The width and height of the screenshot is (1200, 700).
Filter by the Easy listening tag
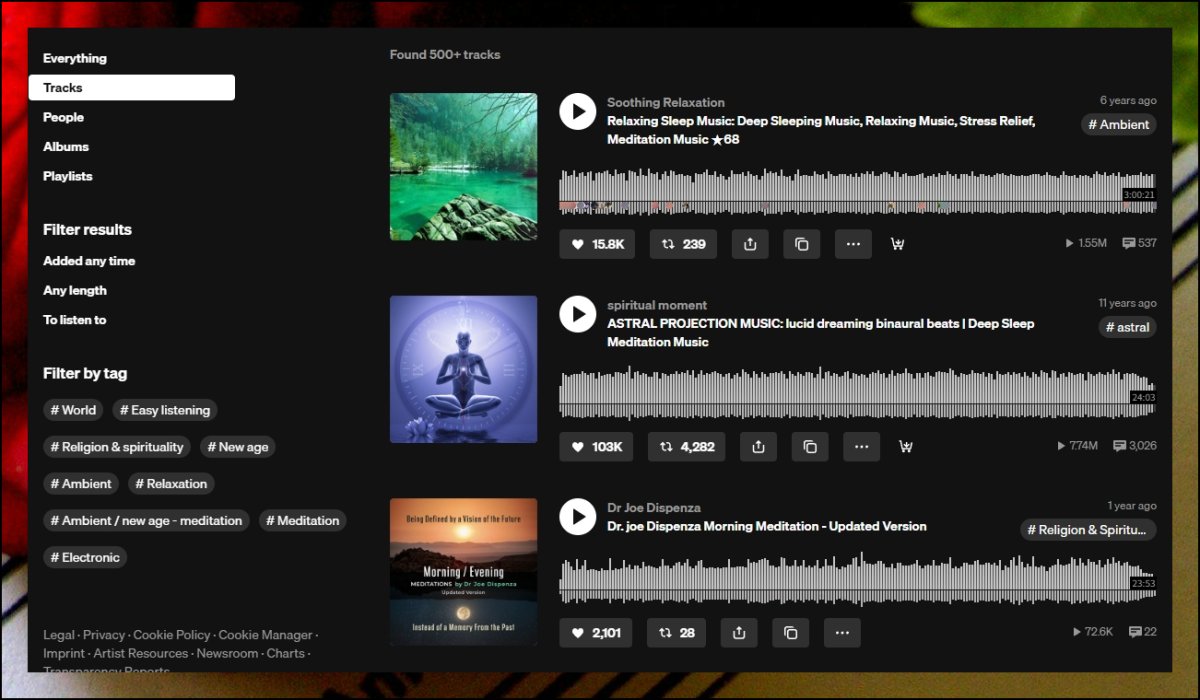tap(164, 410)
